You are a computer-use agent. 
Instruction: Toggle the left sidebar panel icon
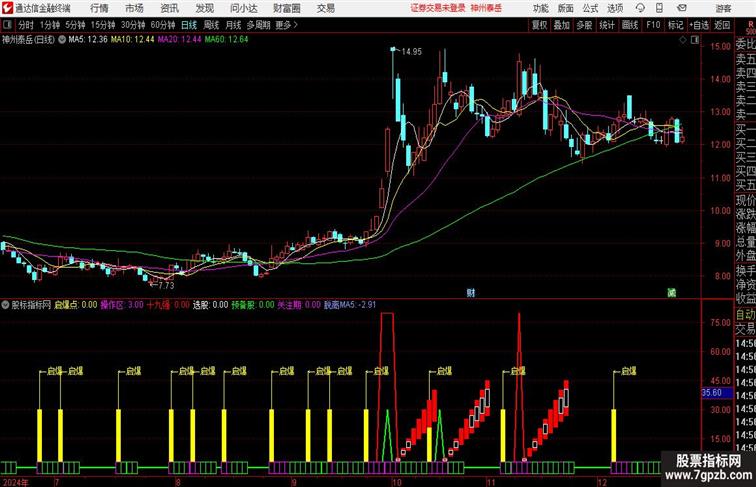coord(7,25)
